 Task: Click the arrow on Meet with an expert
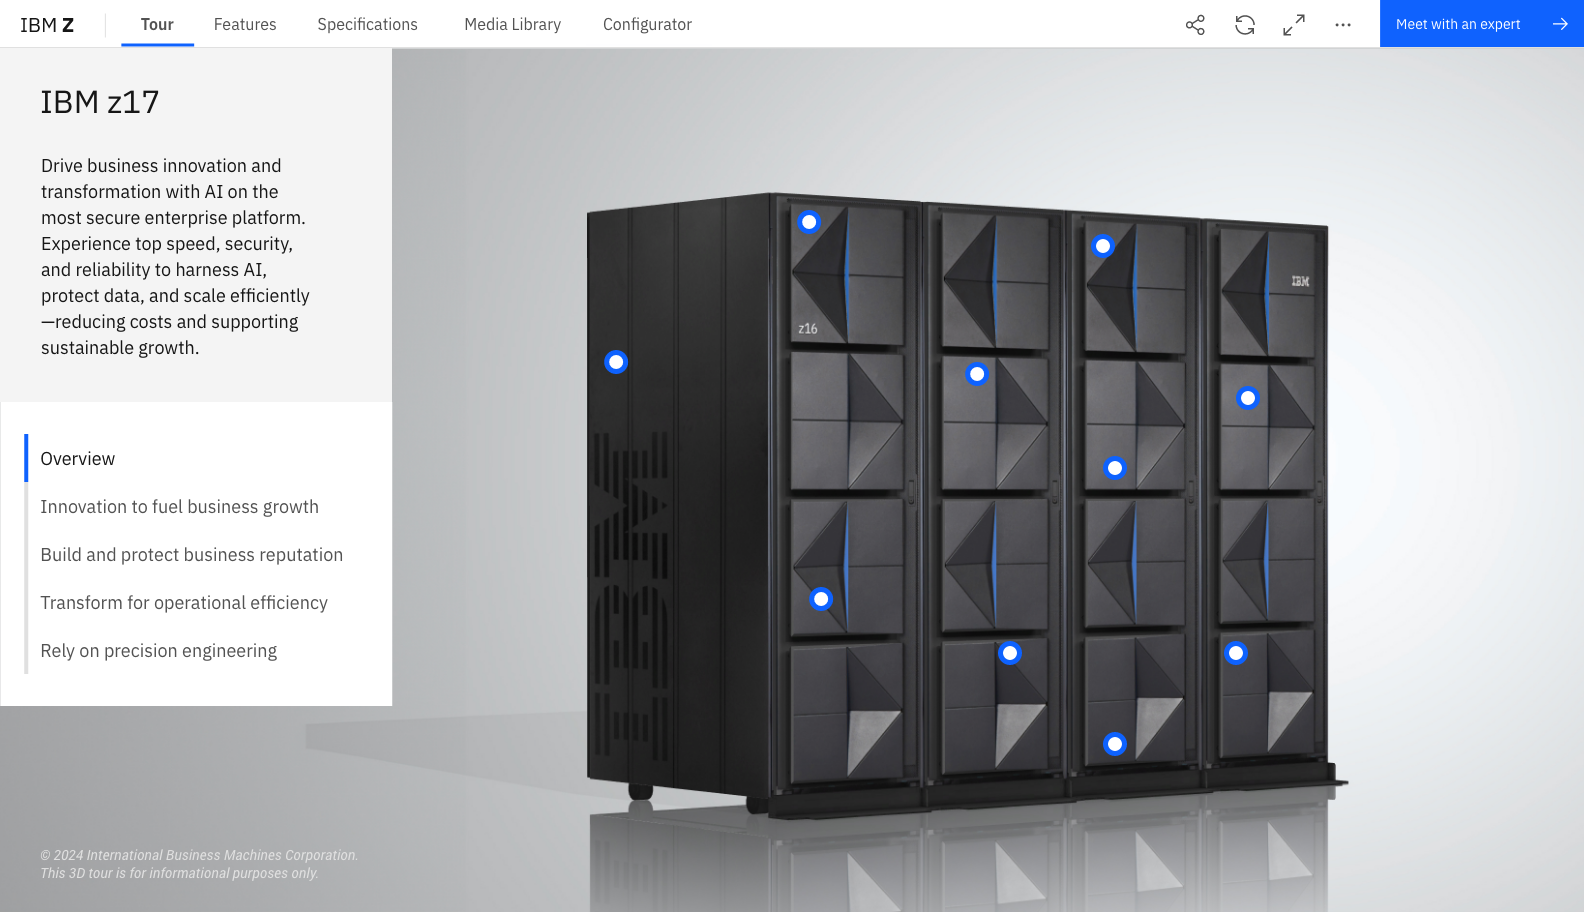1560,24
